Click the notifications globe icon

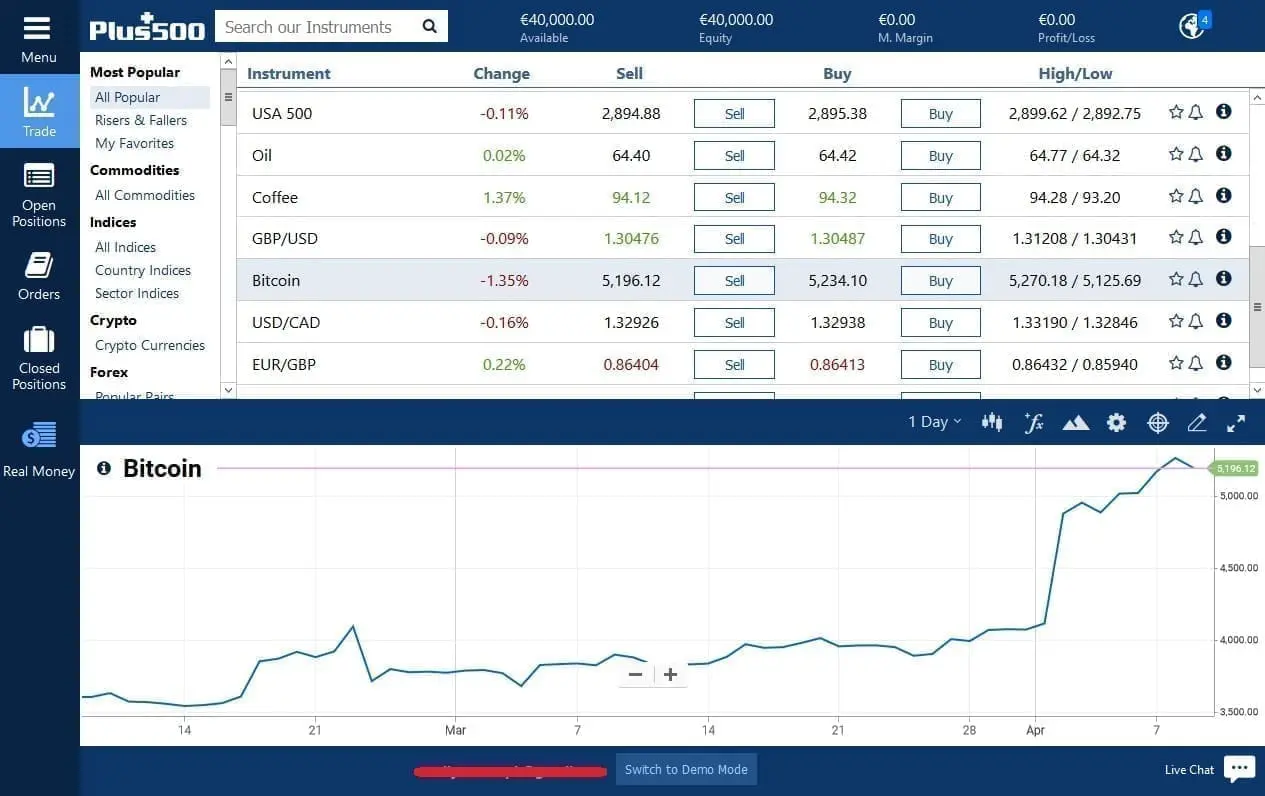click(1190, 25)
